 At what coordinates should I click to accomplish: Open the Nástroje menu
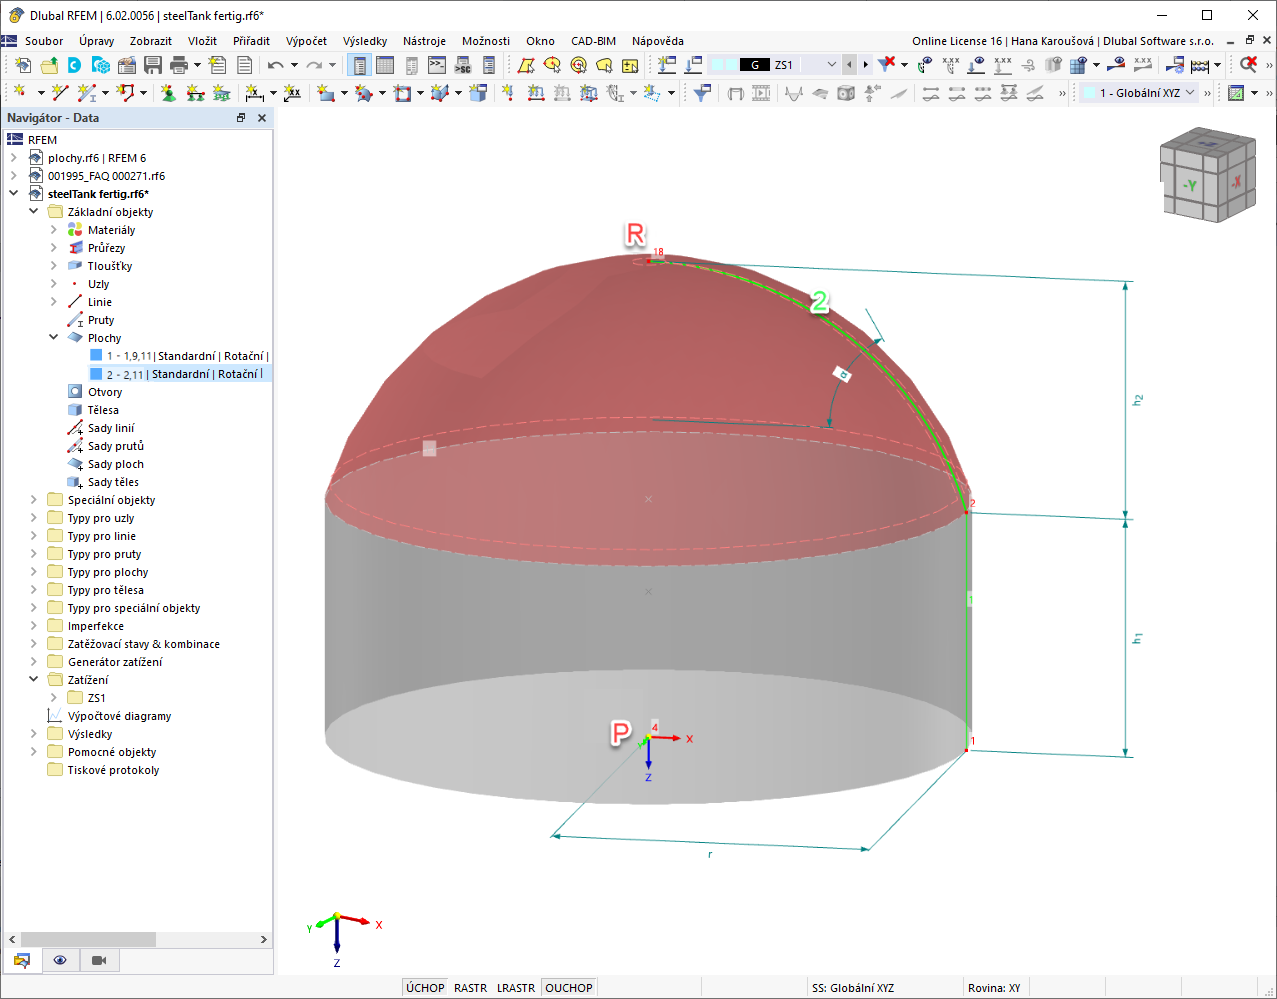(x=424, y=41)
